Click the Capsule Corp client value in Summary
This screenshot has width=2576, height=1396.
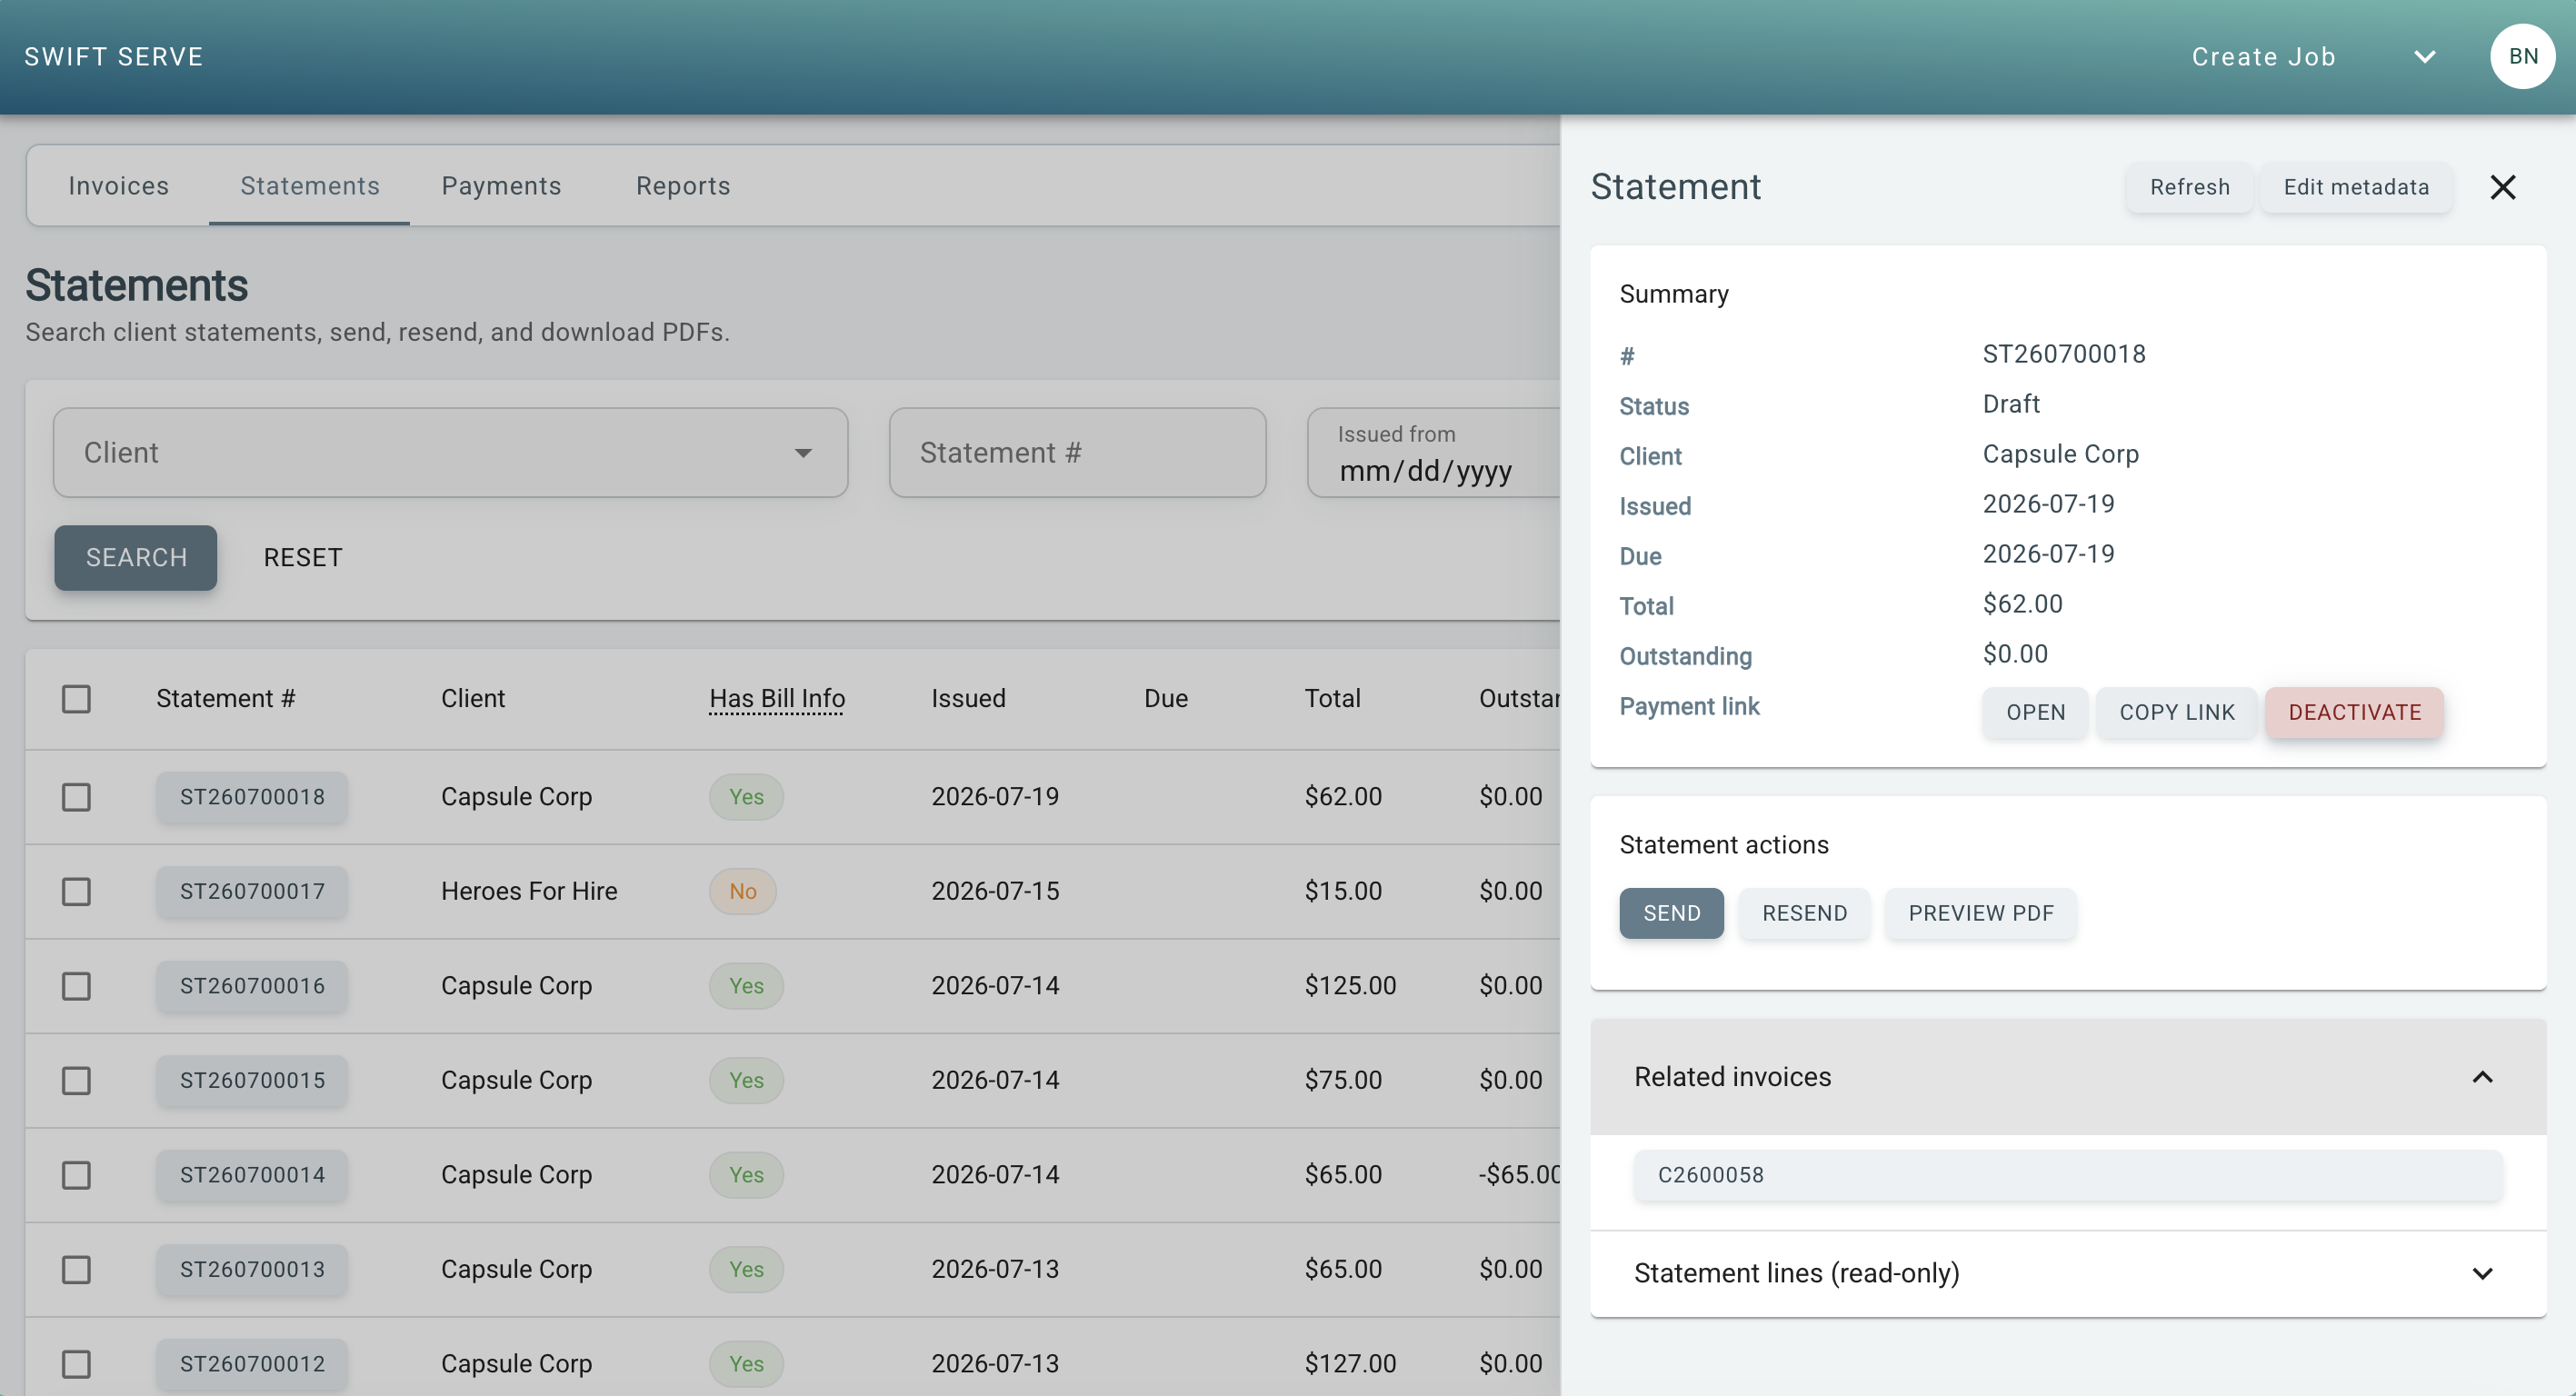click(x=2060, y=454)
